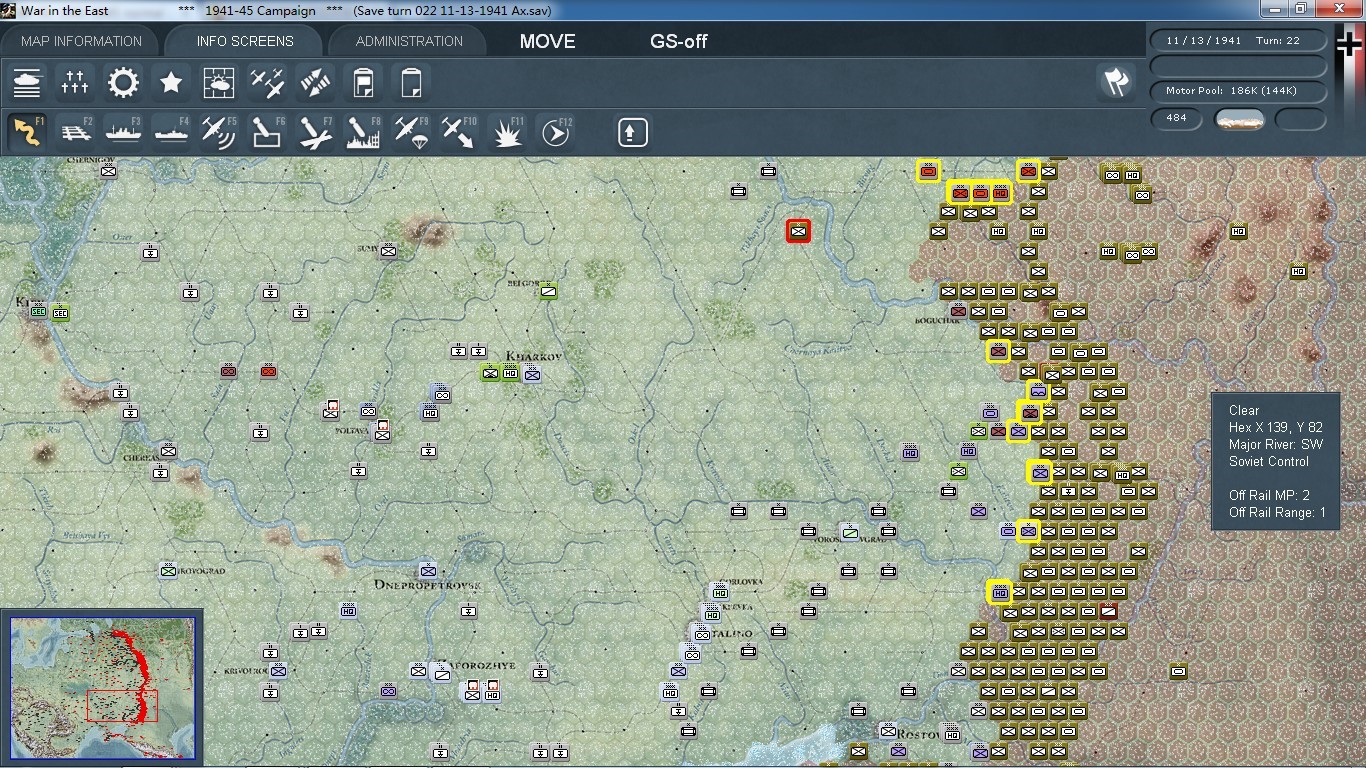
Task: Select the F1 move mode icon
Action: (27, 132)
